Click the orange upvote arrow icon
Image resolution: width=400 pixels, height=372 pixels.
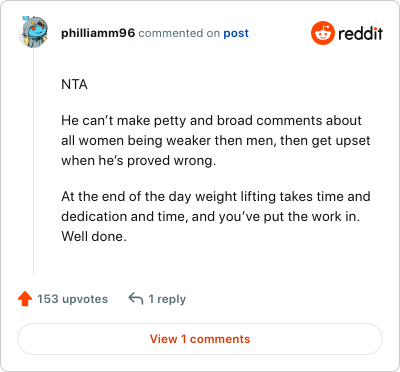coord(25,299)
